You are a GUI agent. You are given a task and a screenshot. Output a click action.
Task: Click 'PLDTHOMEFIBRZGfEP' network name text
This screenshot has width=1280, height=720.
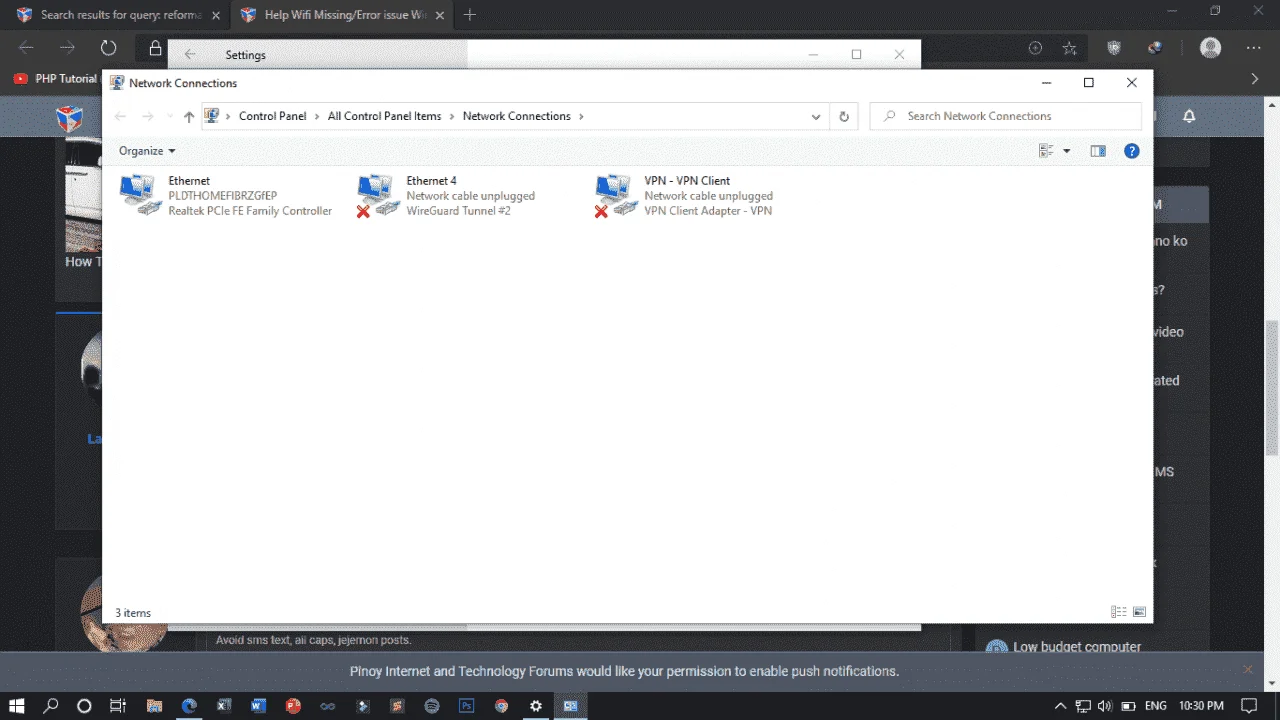[x=222, y=196]
